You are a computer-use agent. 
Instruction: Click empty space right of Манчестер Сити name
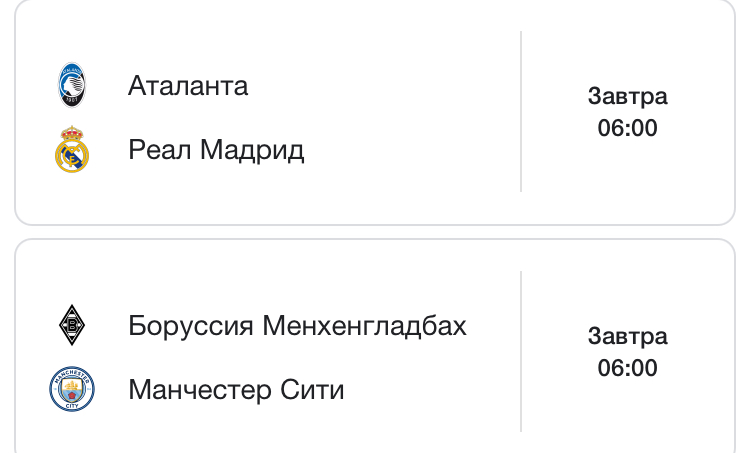click(x=430, y=389)
